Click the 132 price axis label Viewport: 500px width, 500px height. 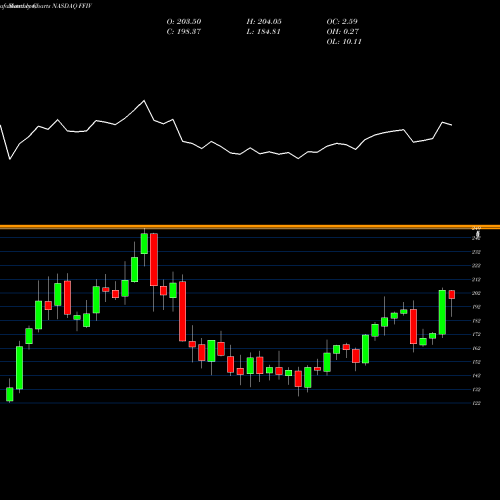476,390
